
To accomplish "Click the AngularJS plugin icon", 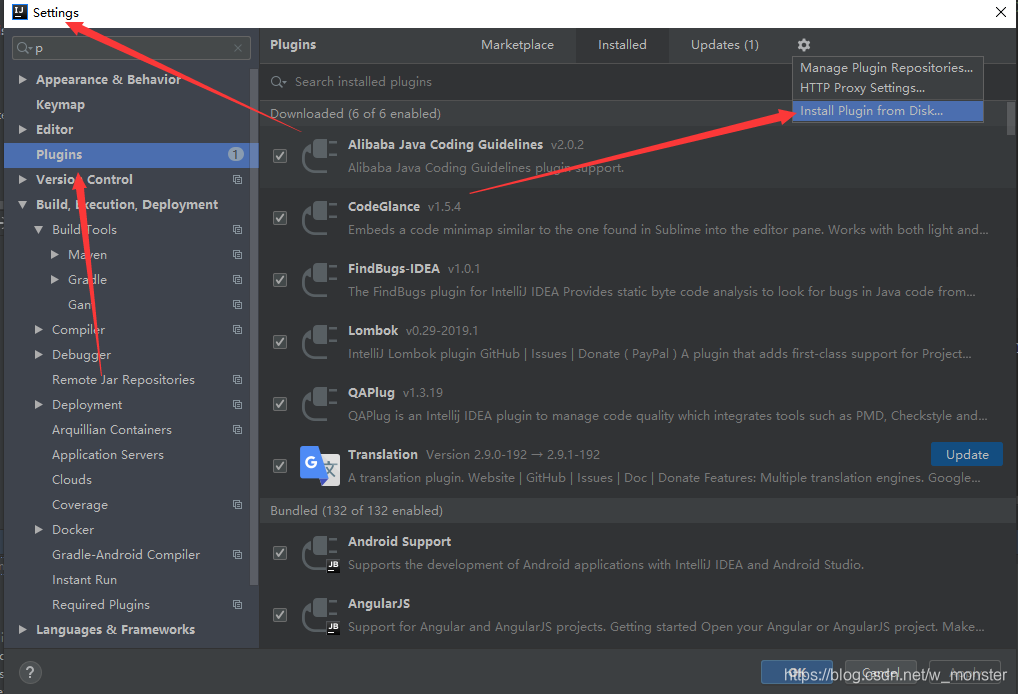I will (x=319, y=615).
